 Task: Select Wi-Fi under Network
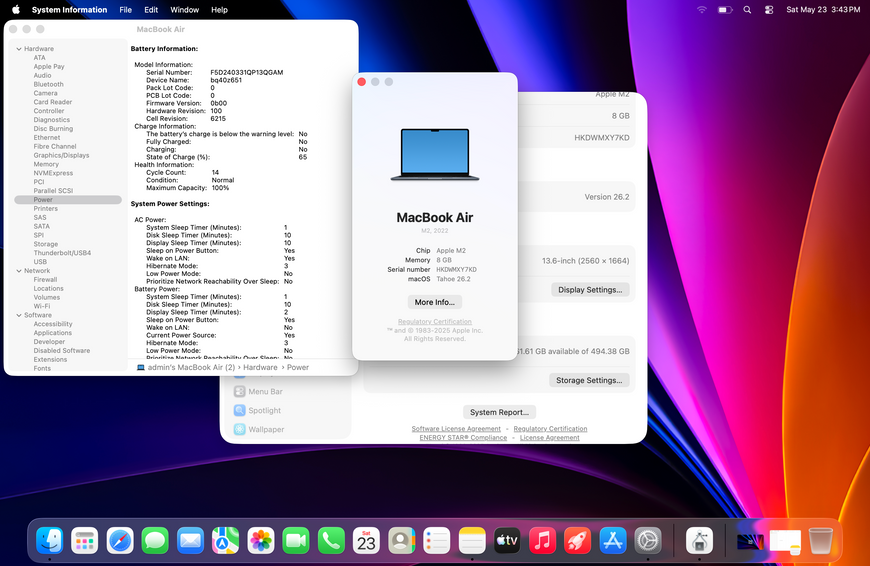point(42,306)
